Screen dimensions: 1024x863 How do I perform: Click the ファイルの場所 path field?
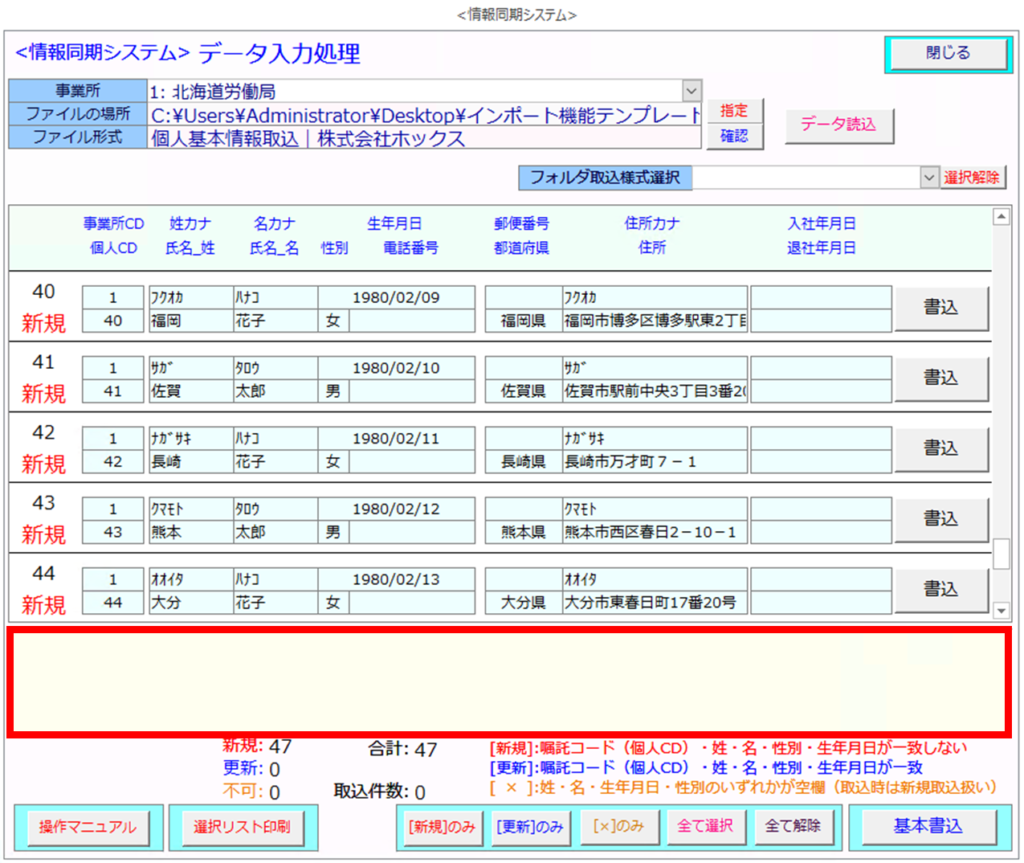coord(425,115)
